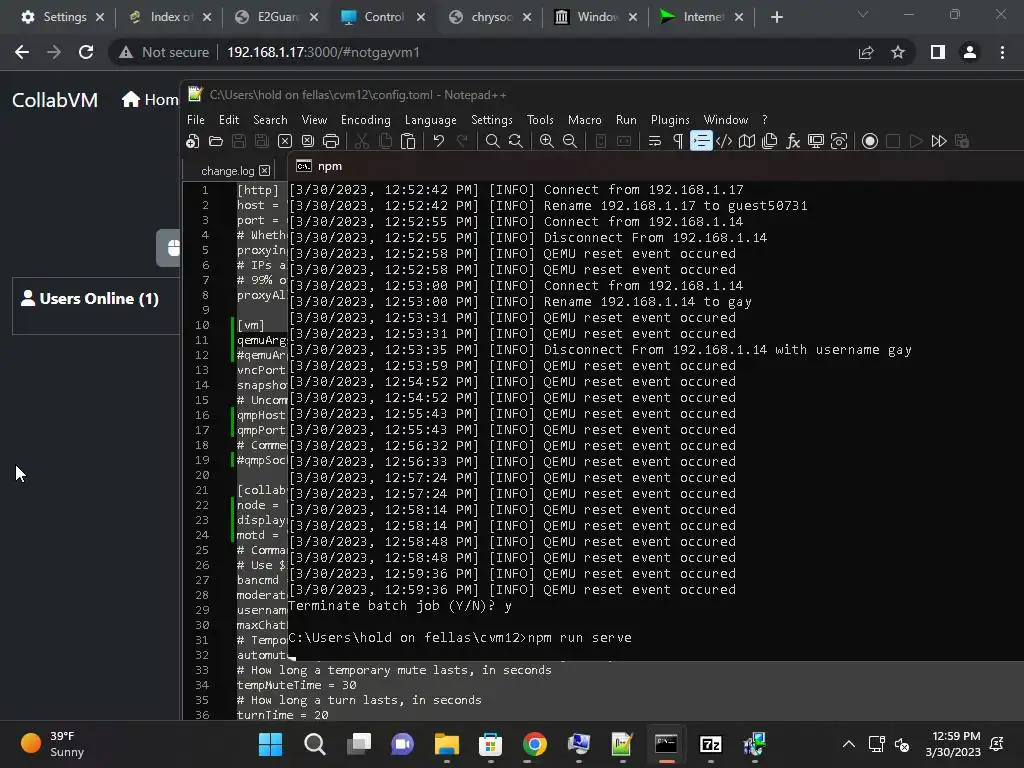Click the Home link in CollabVM navbar
This screenshot has width=1024, height=768.
(150, 100)
